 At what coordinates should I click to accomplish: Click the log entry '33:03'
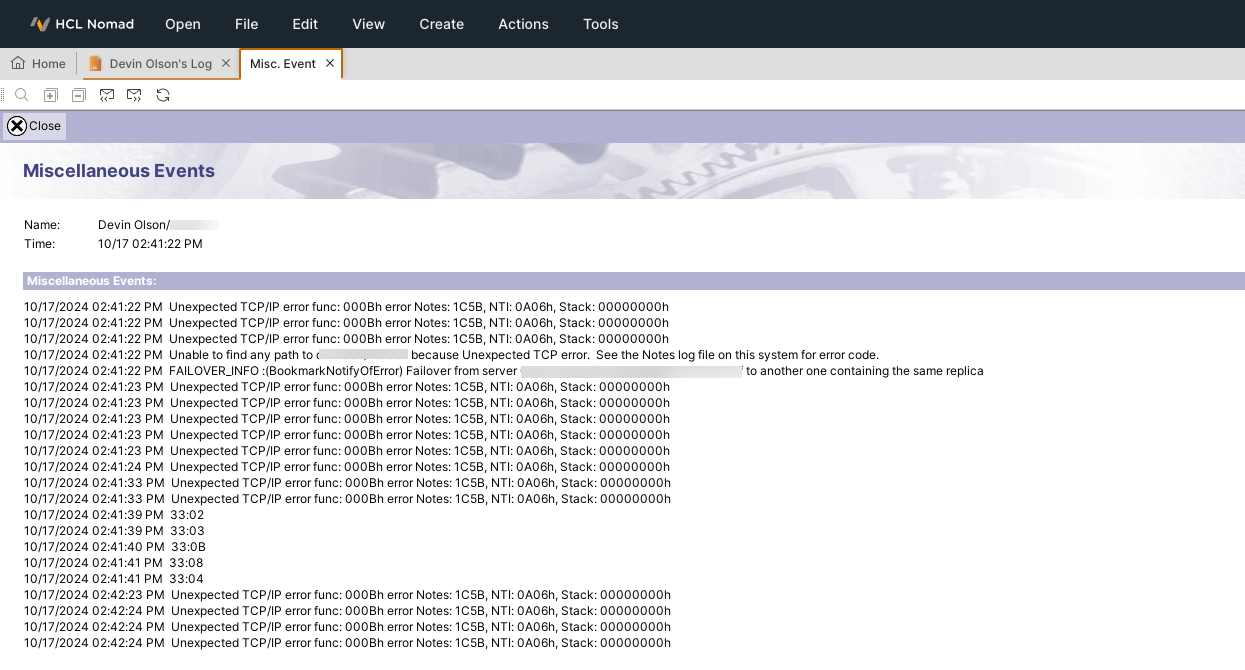coord(114,531)
